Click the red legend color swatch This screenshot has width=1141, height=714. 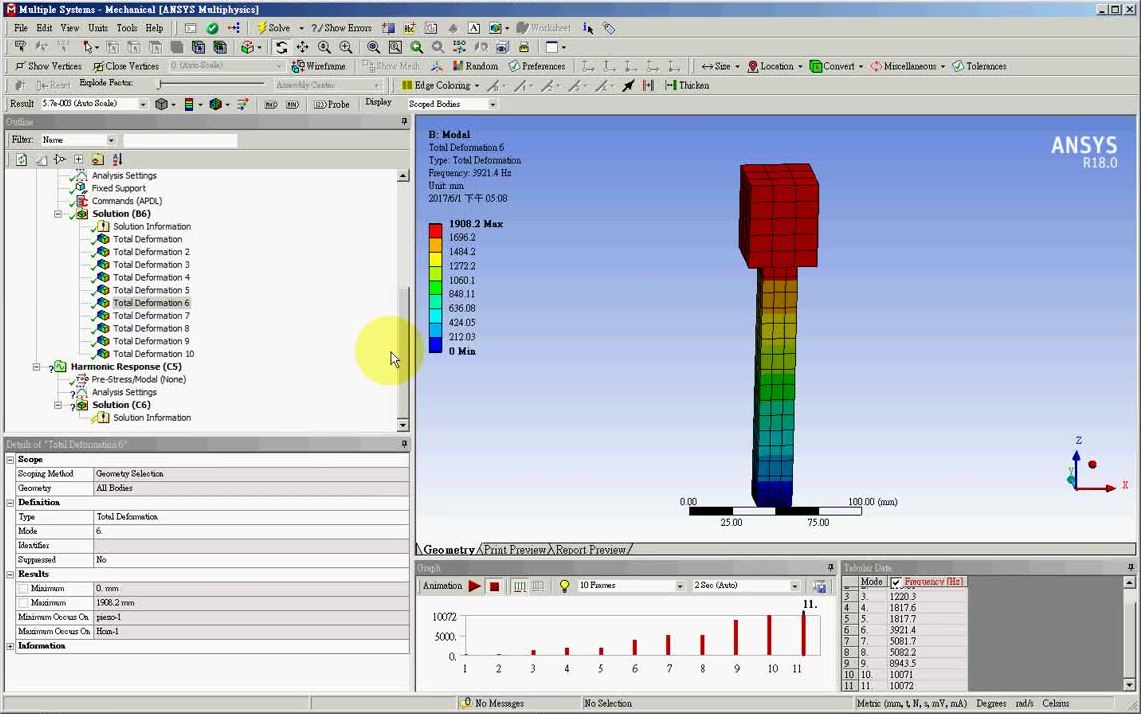pyautogui.click(x=435, y=231)
